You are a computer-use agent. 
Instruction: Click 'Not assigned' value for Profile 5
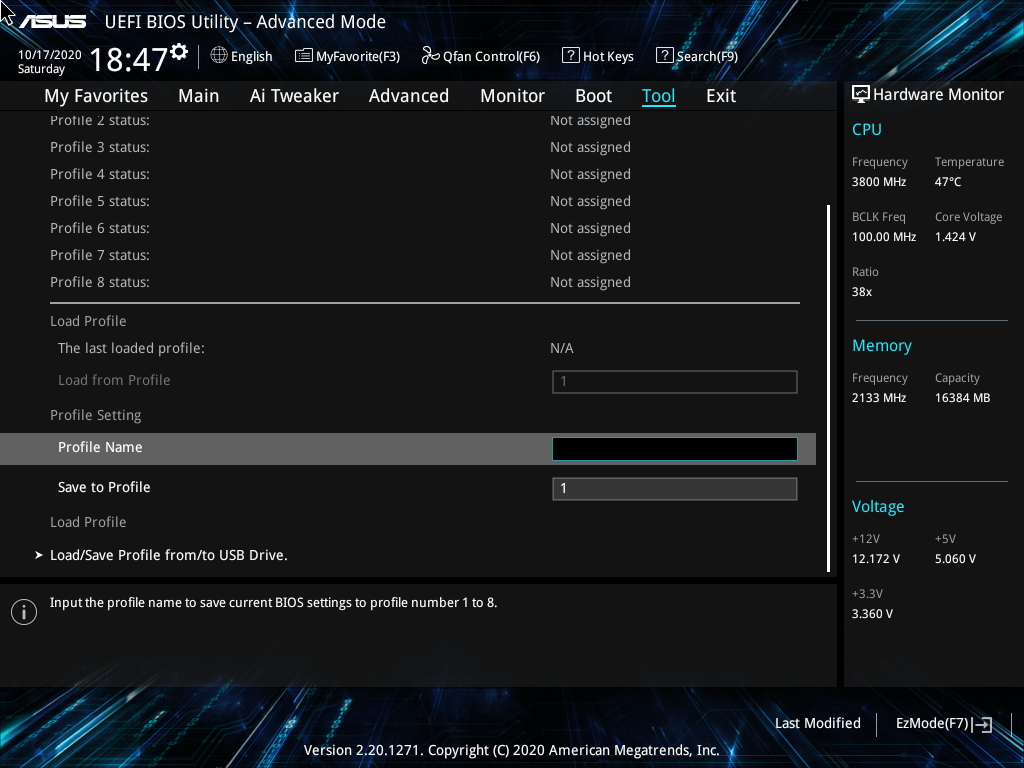coord(590,201)
